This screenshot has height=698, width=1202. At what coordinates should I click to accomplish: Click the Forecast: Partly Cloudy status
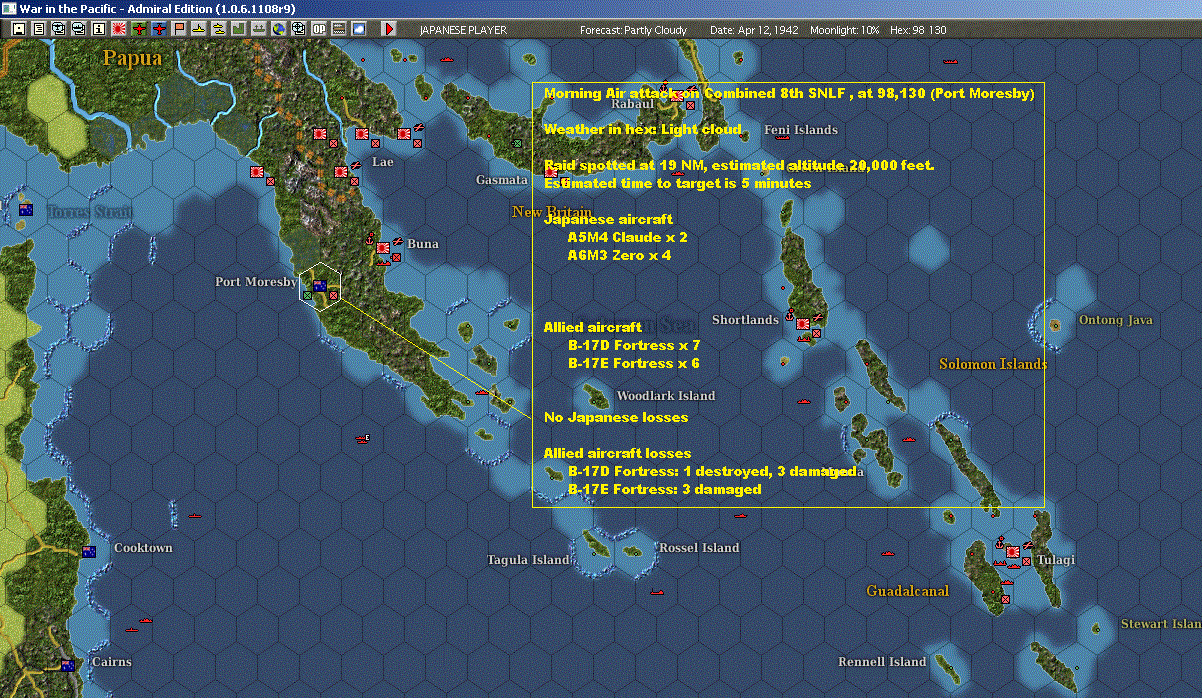tap(634, 30)
